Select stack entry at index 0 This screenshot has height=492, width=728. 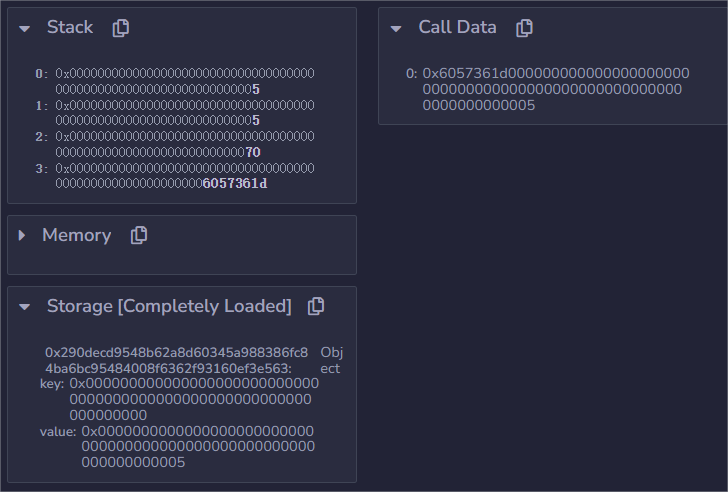coord(184,81)
